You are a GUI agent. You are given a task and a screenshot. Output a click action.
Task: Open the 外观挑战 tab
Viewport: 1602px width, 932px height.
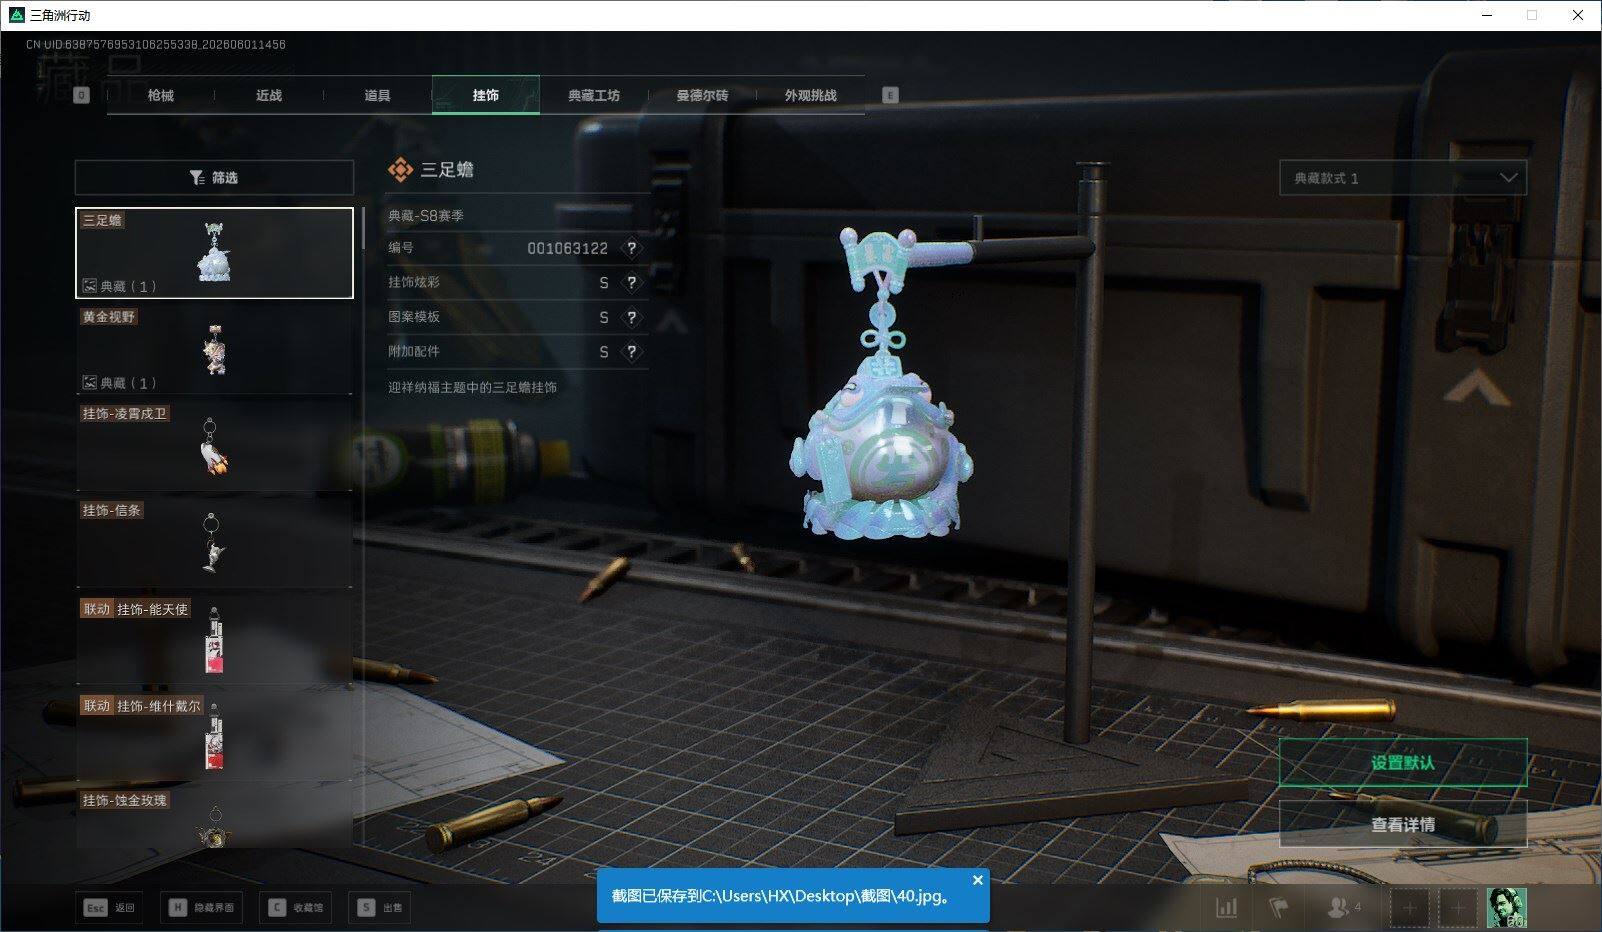[810, 95]
